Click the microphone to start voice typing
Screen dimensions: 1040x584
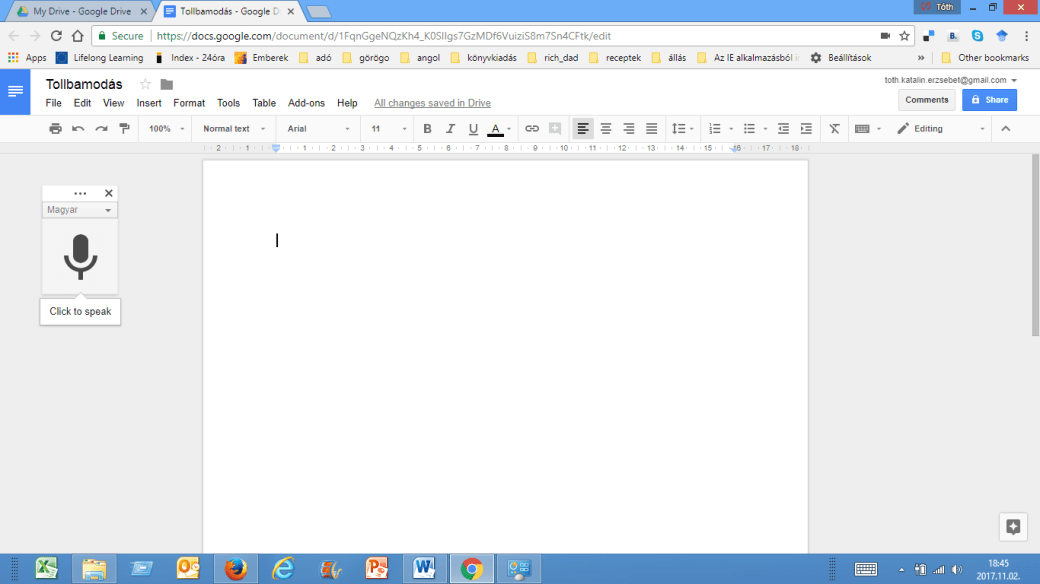pyautogui.click(x=80, y=257)
